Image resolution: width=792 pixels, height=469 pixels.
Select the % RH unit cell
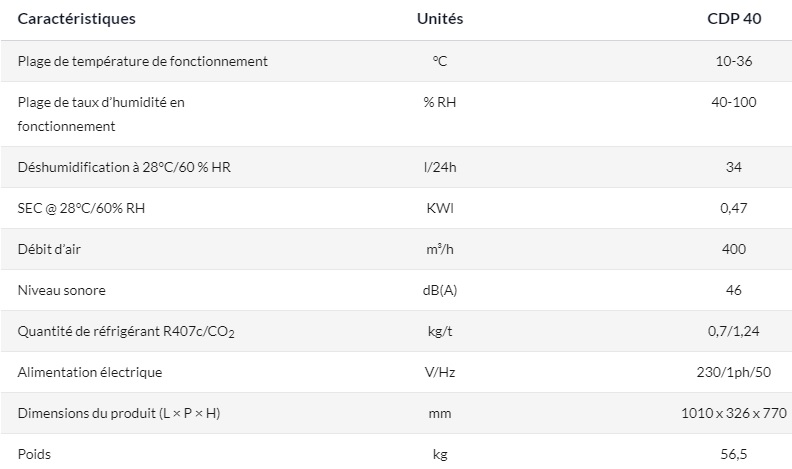439,102
